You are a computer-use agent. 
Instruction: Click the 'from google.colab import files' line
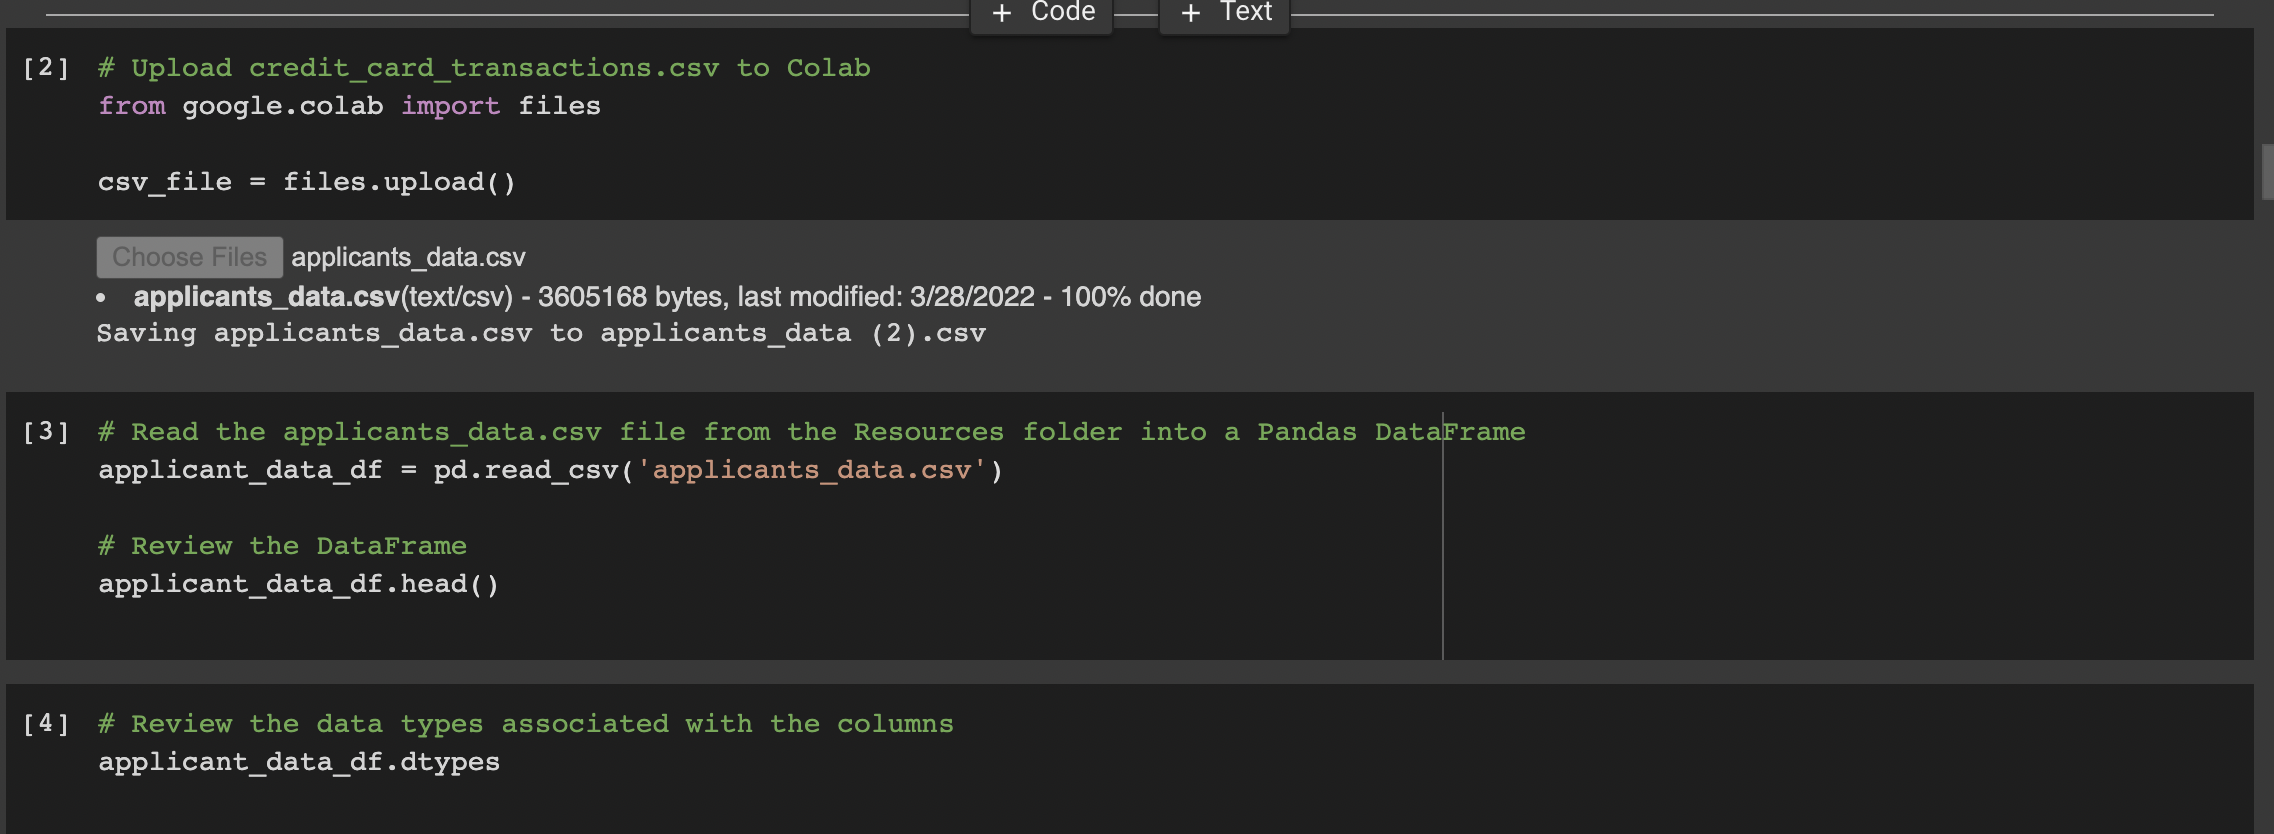point(349,106)
